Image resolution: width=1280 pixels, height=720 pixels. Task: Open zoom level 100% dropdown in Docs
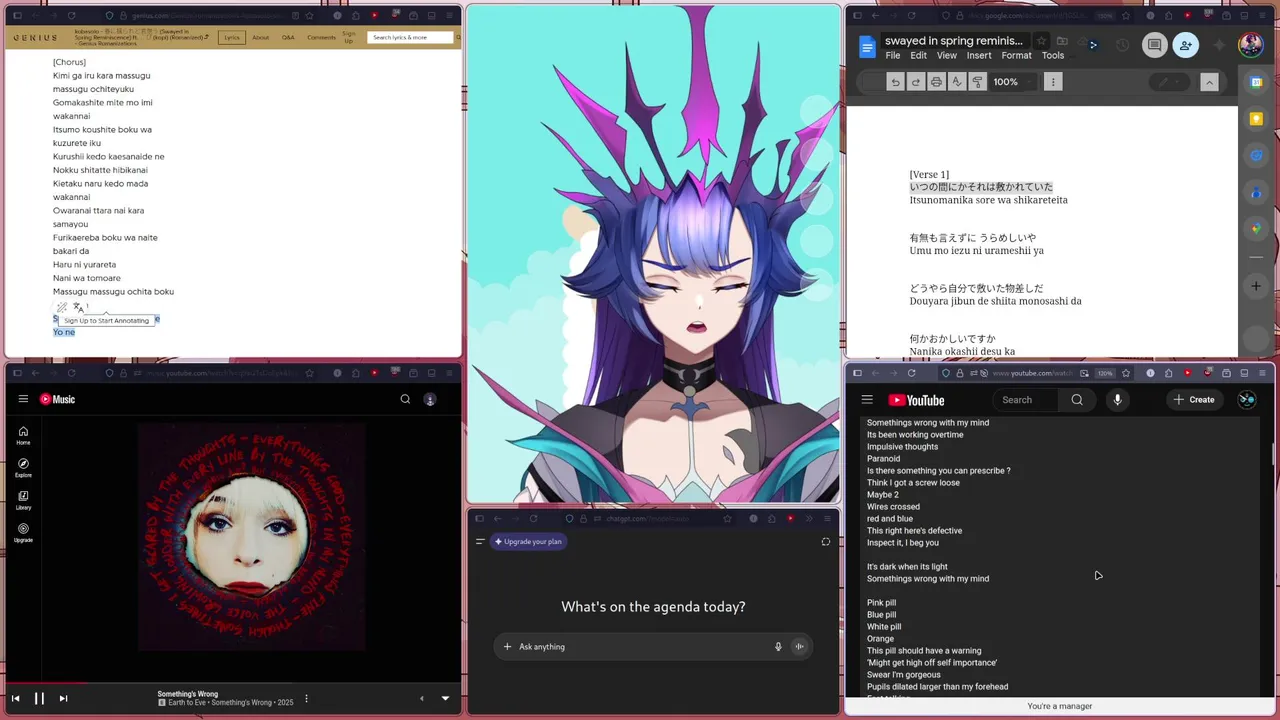(x=1011, y=82)
